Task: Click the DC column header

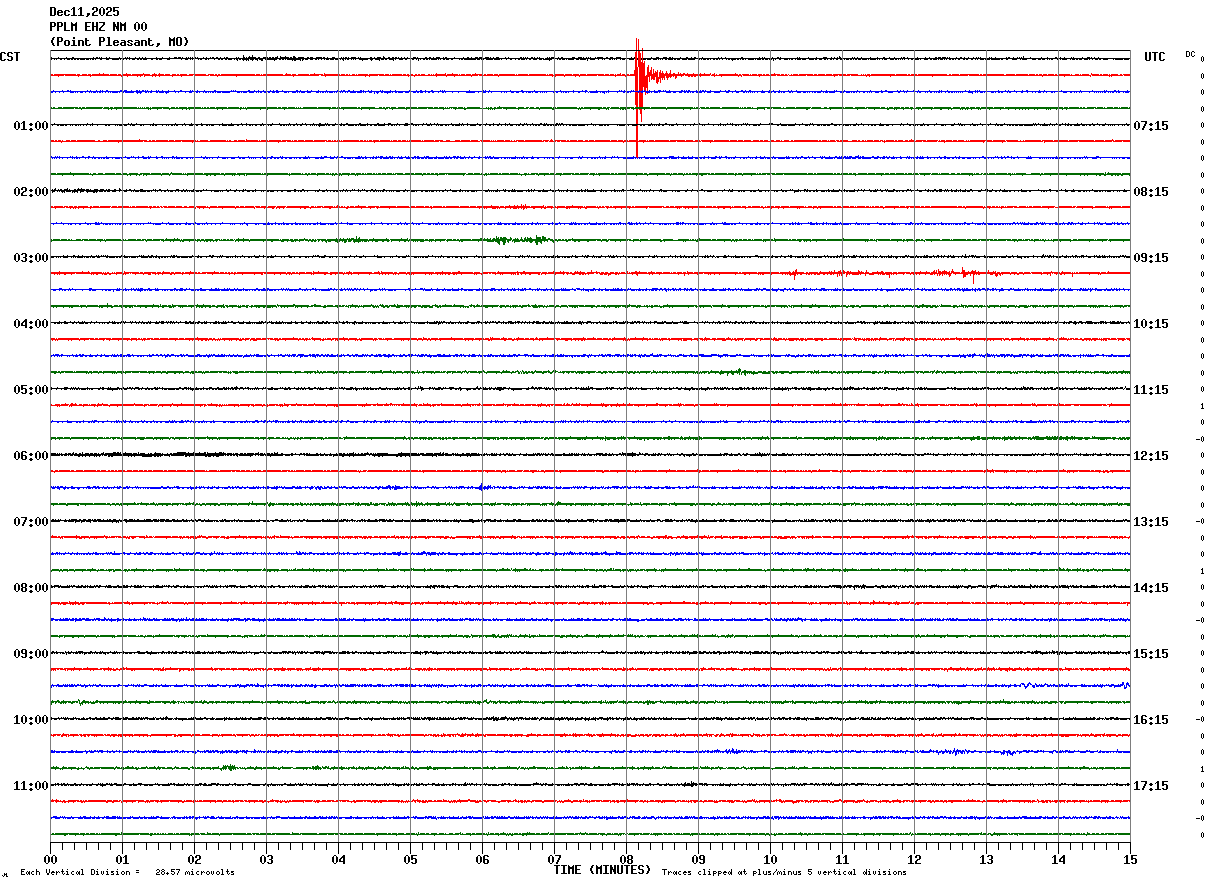Action: coord(1190,54)
